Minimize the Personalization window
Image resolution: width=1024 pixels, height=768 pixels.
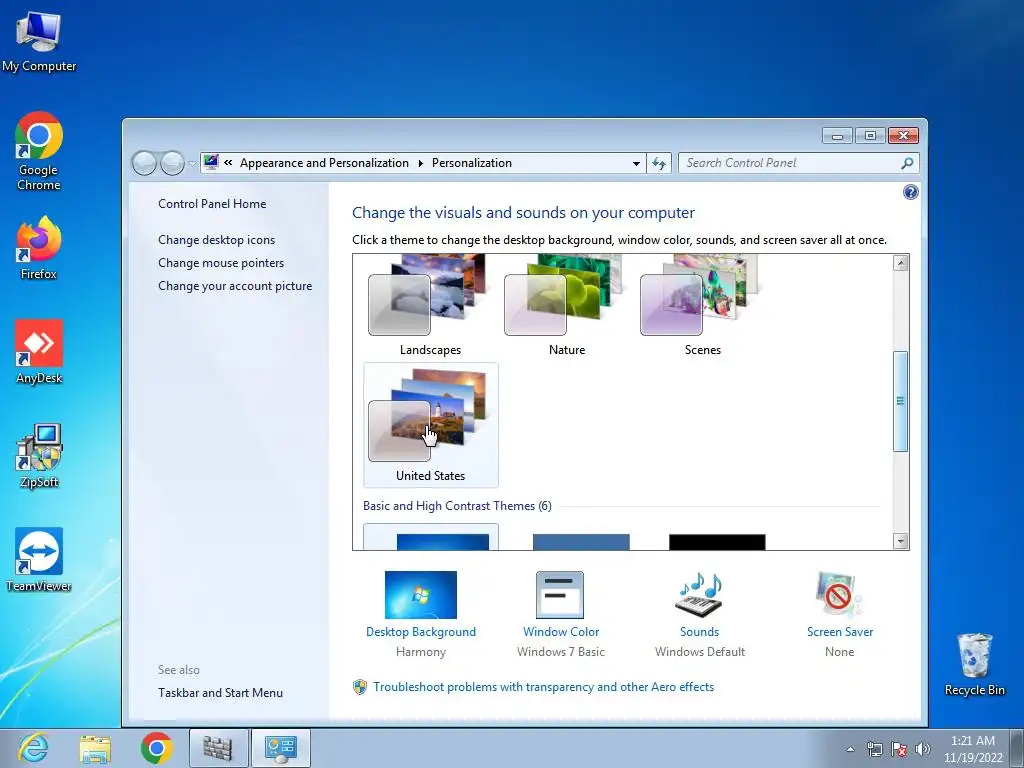click(837, 135)
